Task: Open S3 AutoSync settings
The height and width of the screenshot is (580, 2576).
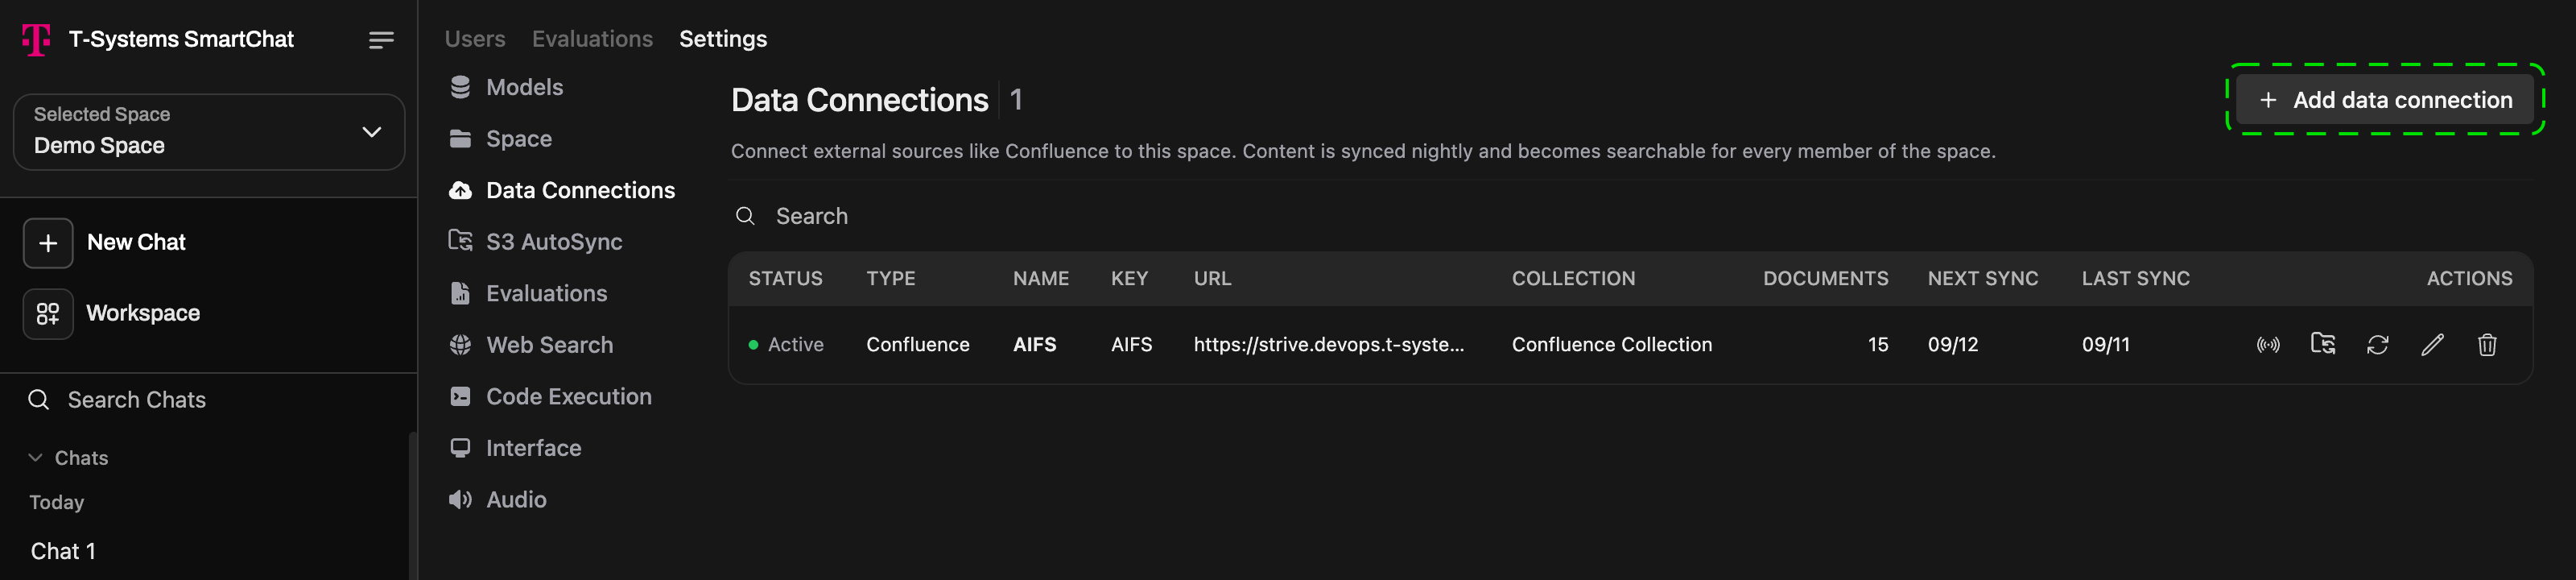Action: pos(535,242)
